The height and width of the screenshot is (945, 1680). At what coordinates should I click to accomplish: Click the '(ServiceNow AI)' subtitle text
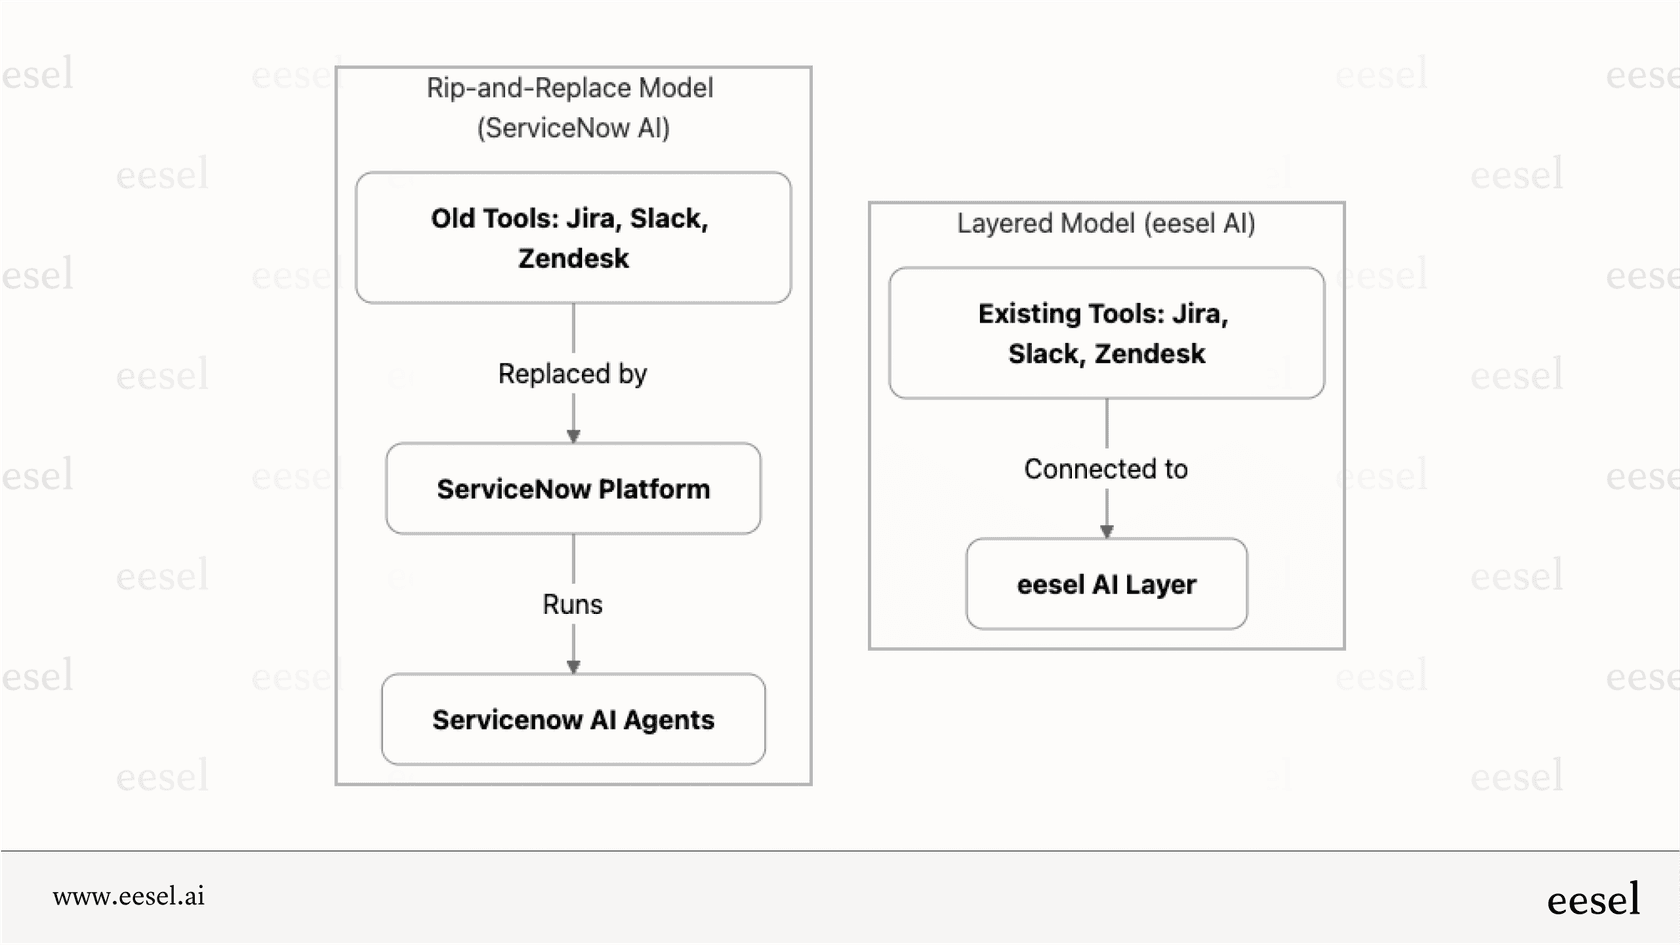[571, 128]
